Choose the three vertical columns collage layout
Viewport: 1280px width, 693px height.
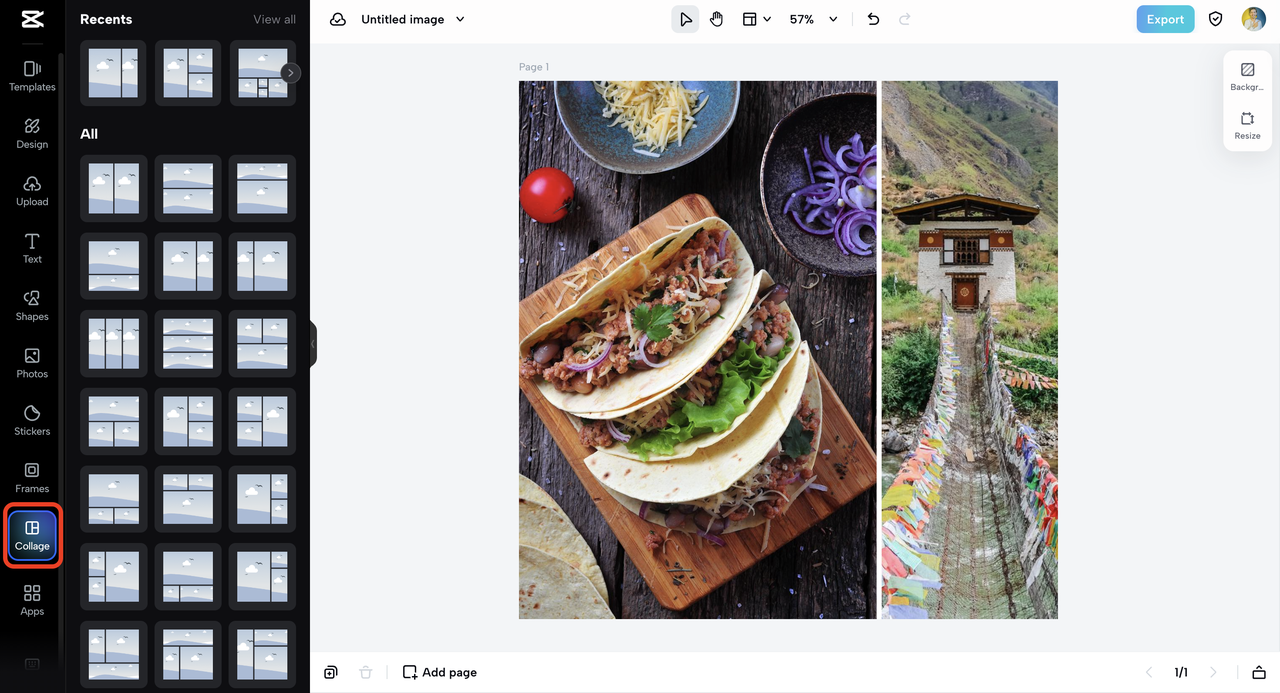[113, 343]
